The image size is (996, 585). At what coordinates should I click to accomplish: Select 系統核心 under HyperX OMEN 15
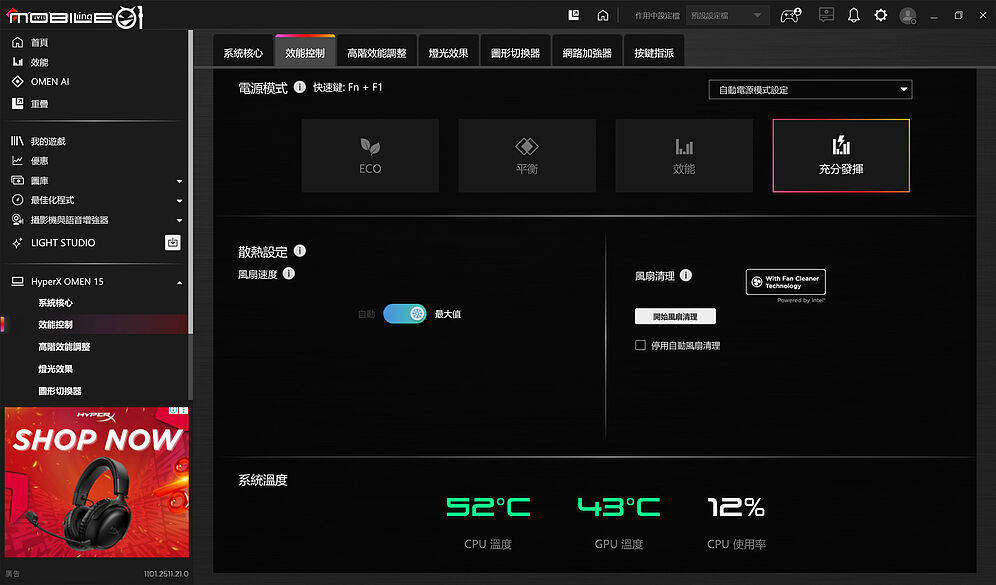pos(55,303)
